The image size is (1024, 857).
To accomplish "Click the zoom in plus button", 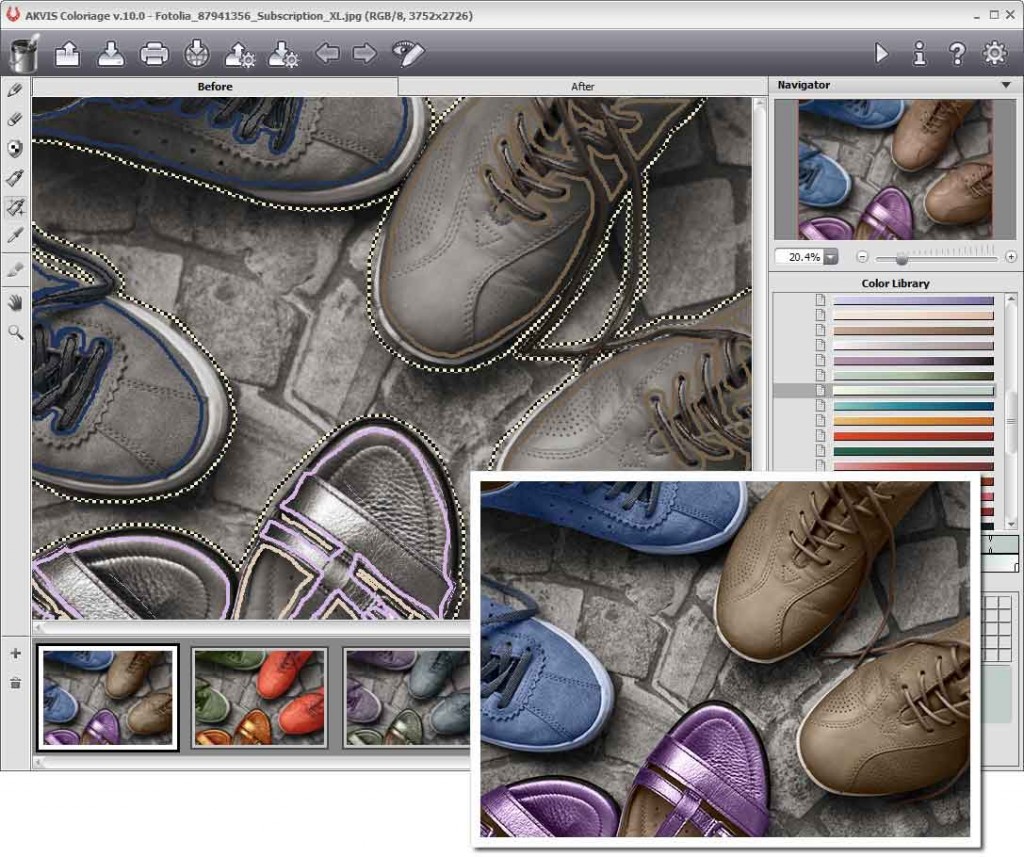I will 1011,257.
